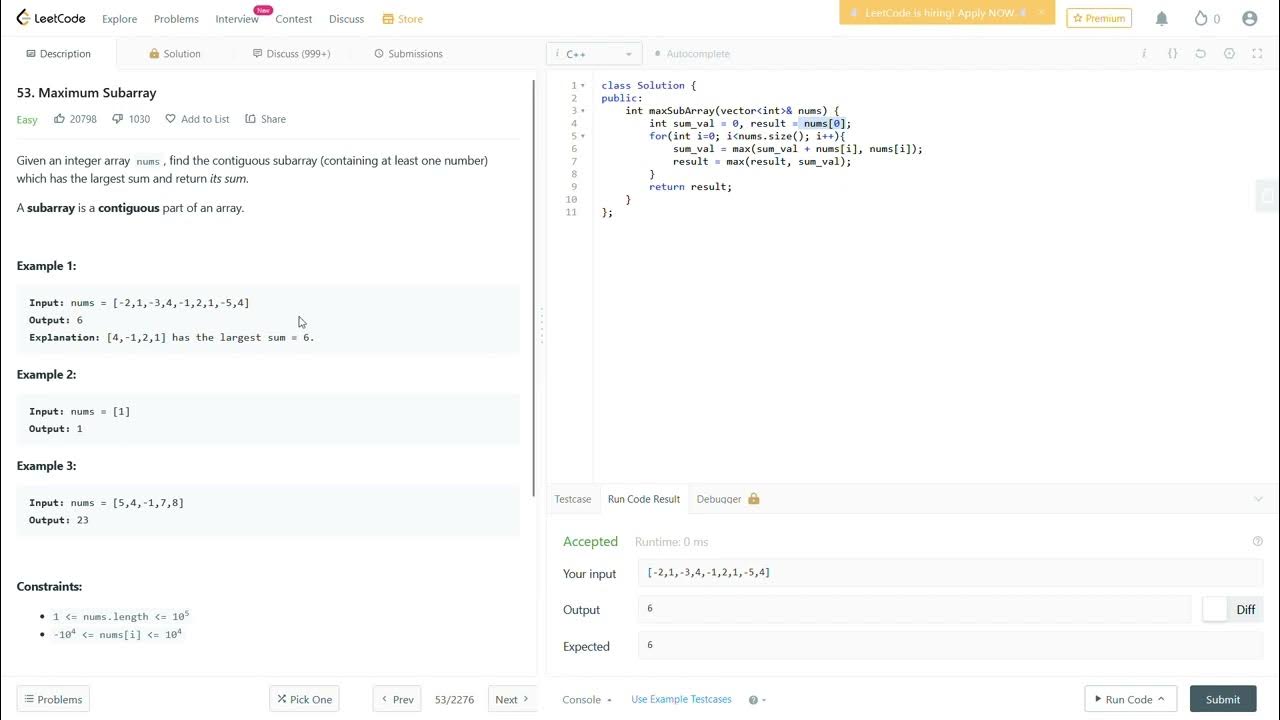The width and height of the screenshot is (1280, 720).
Task: Click the streak flame icon
Action: pos(1201,19)
